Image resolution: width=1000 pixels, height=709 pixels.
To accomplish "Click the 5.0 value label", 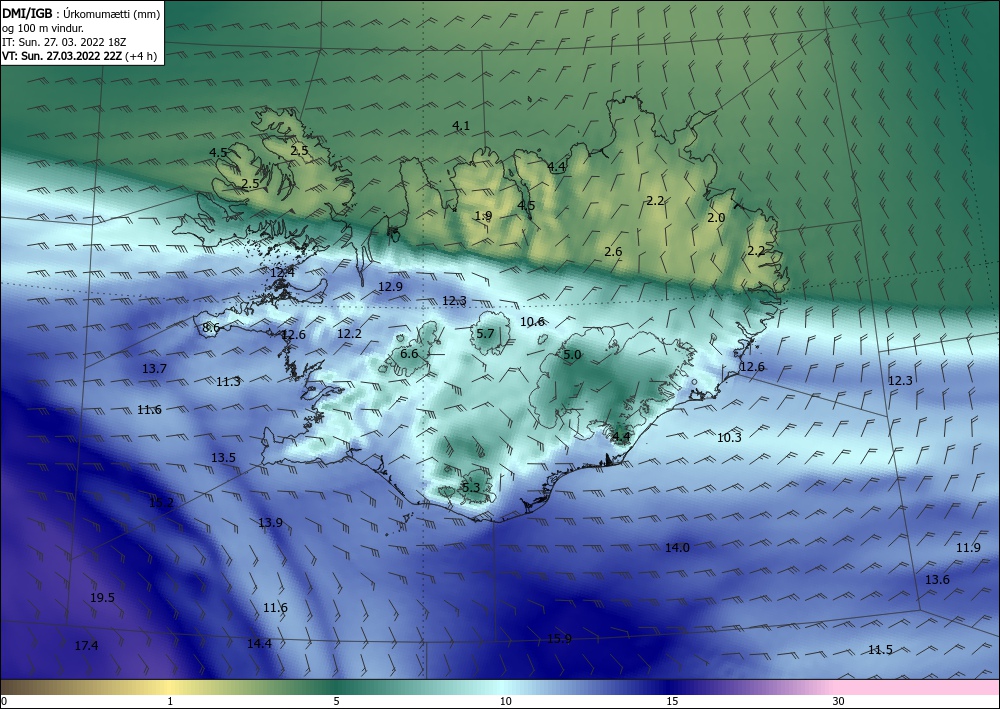I will pos(572,354).
